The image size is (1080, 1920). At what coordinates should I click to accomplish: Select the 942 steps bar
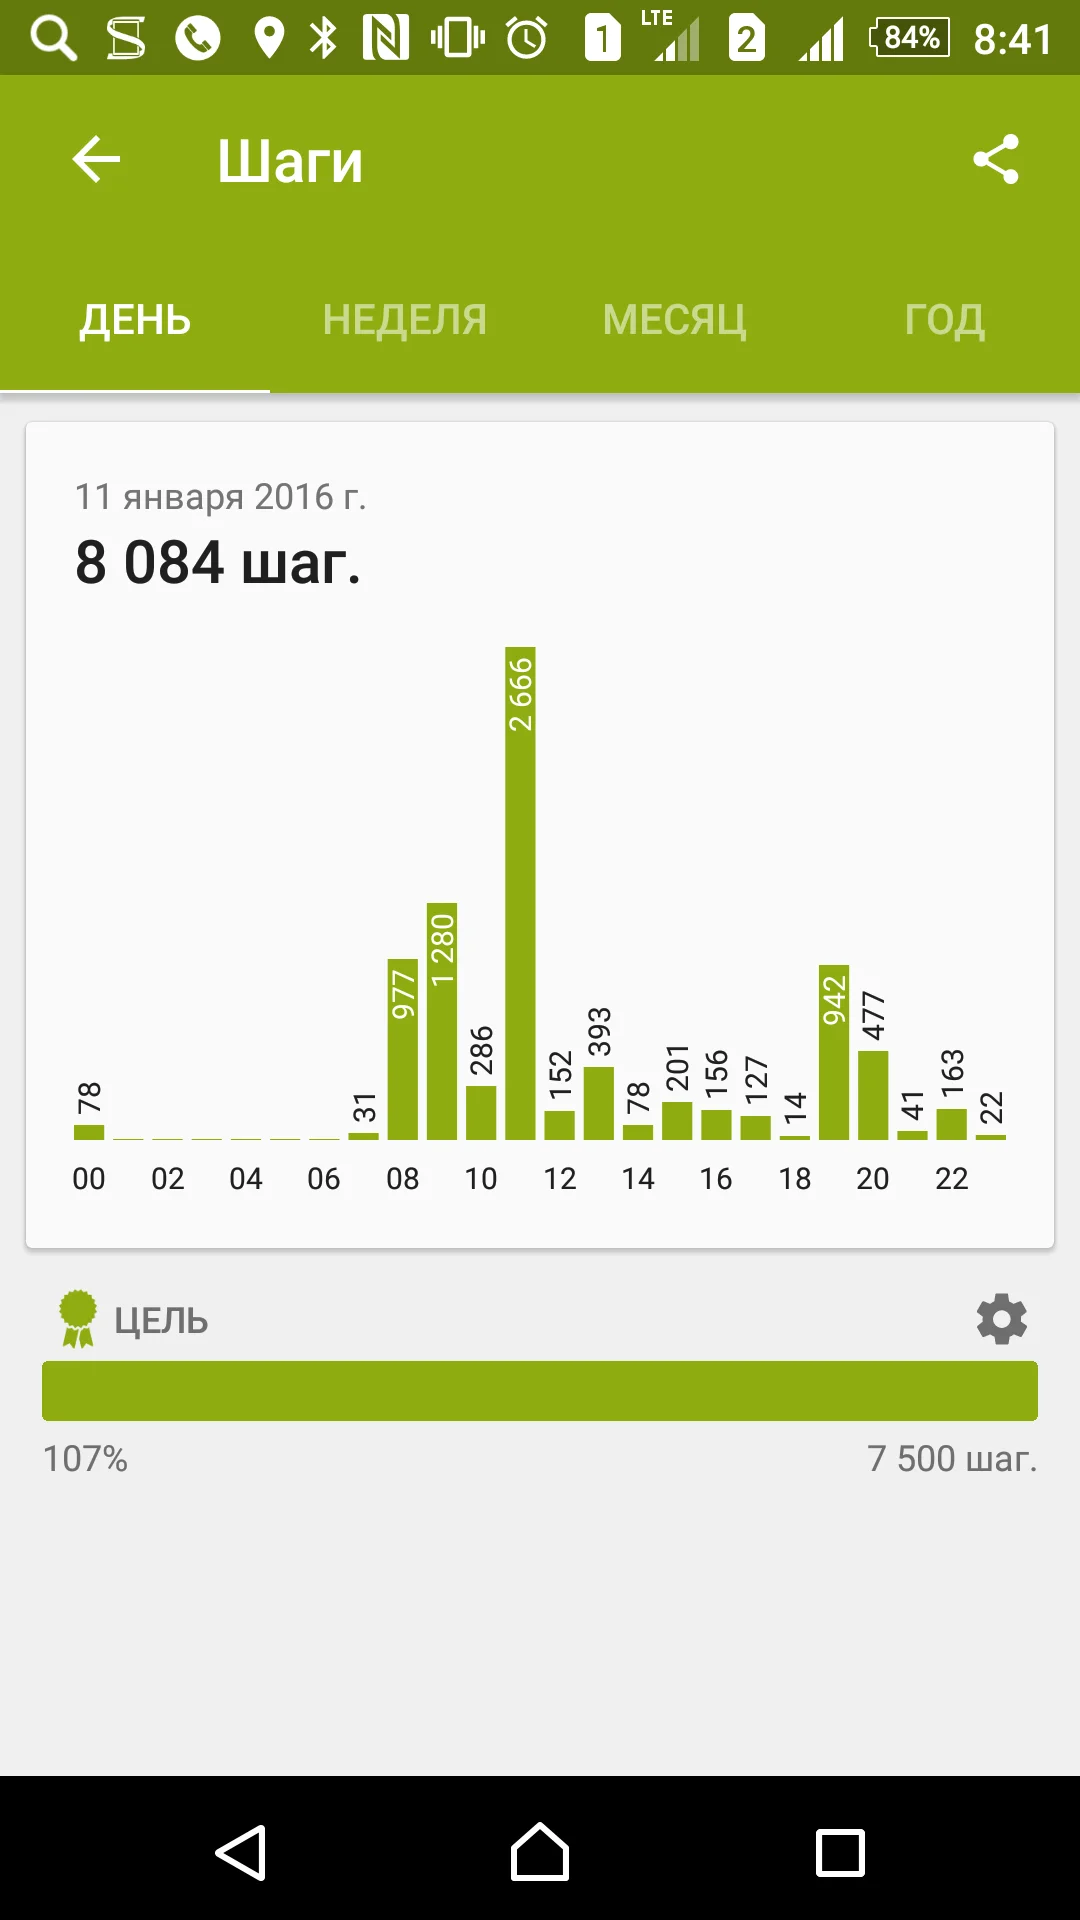(x=834, y=1052)
